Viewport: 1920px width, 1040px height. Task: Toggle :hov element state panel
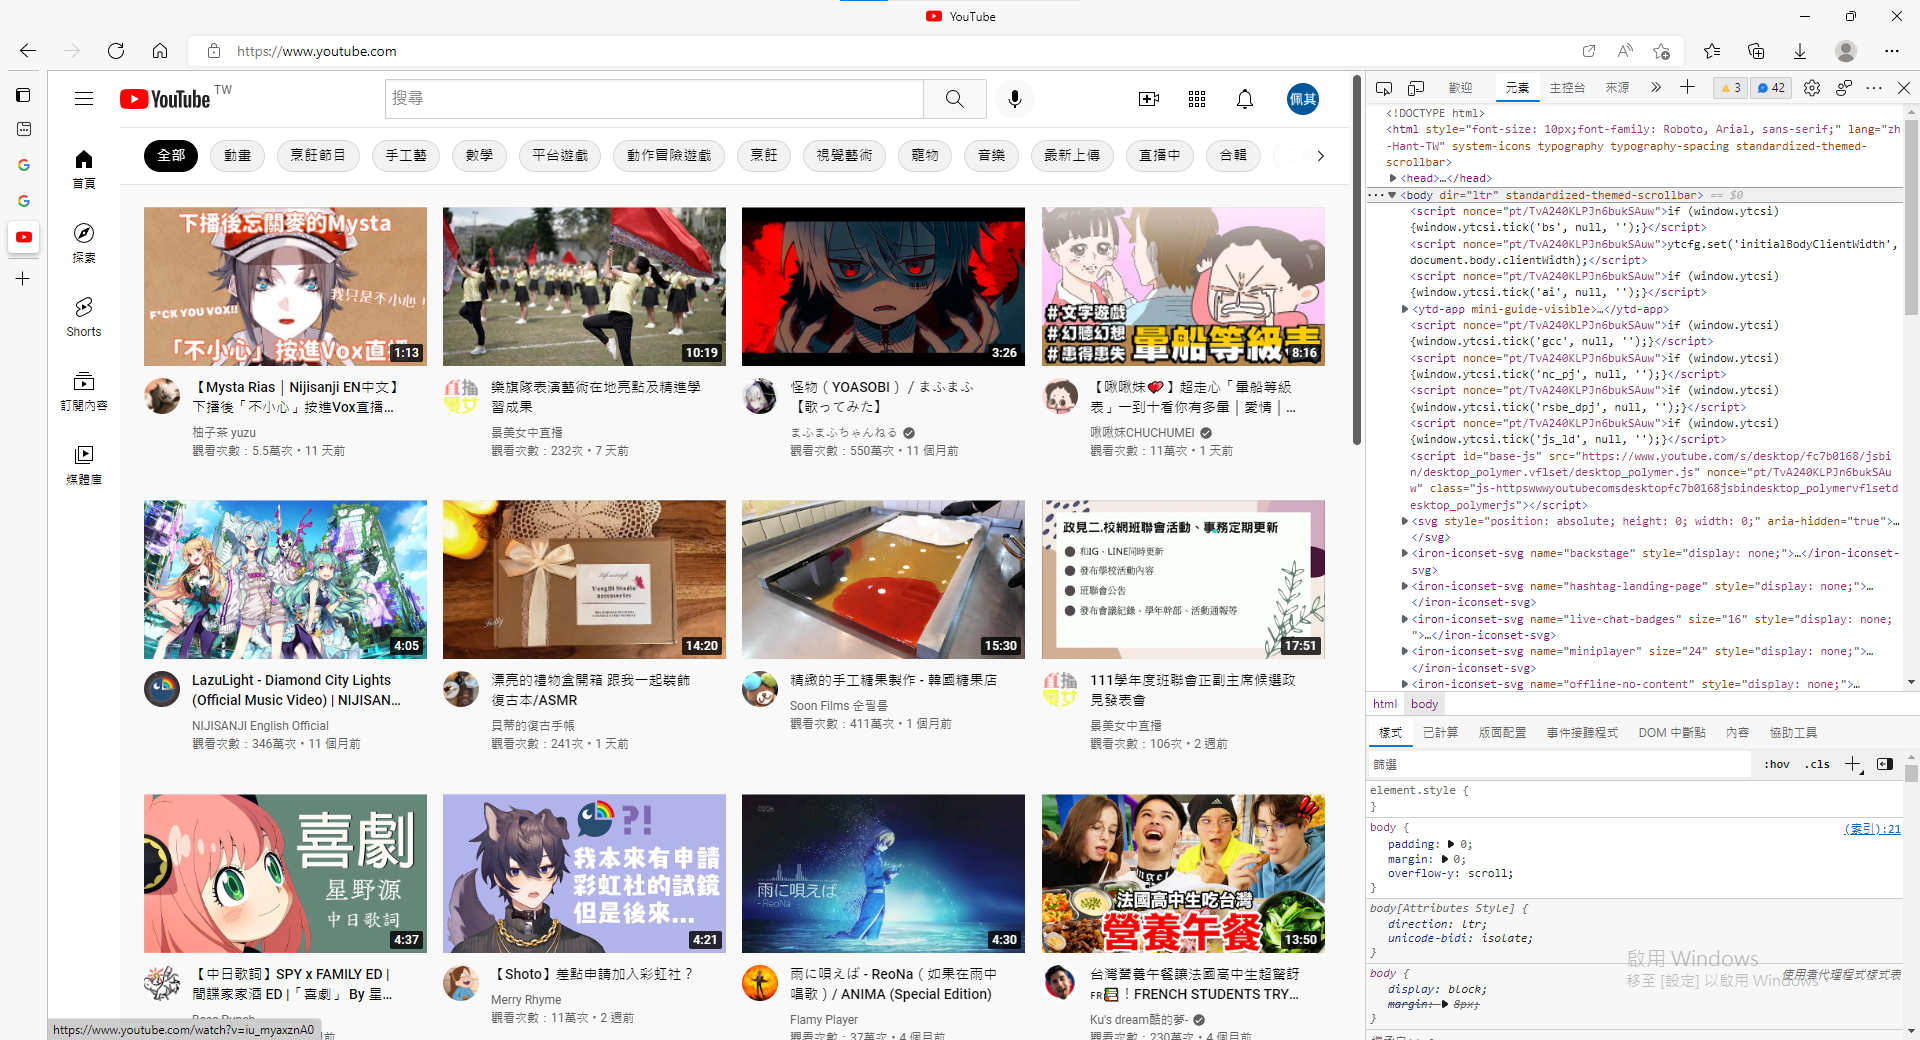pos(1777,764)
